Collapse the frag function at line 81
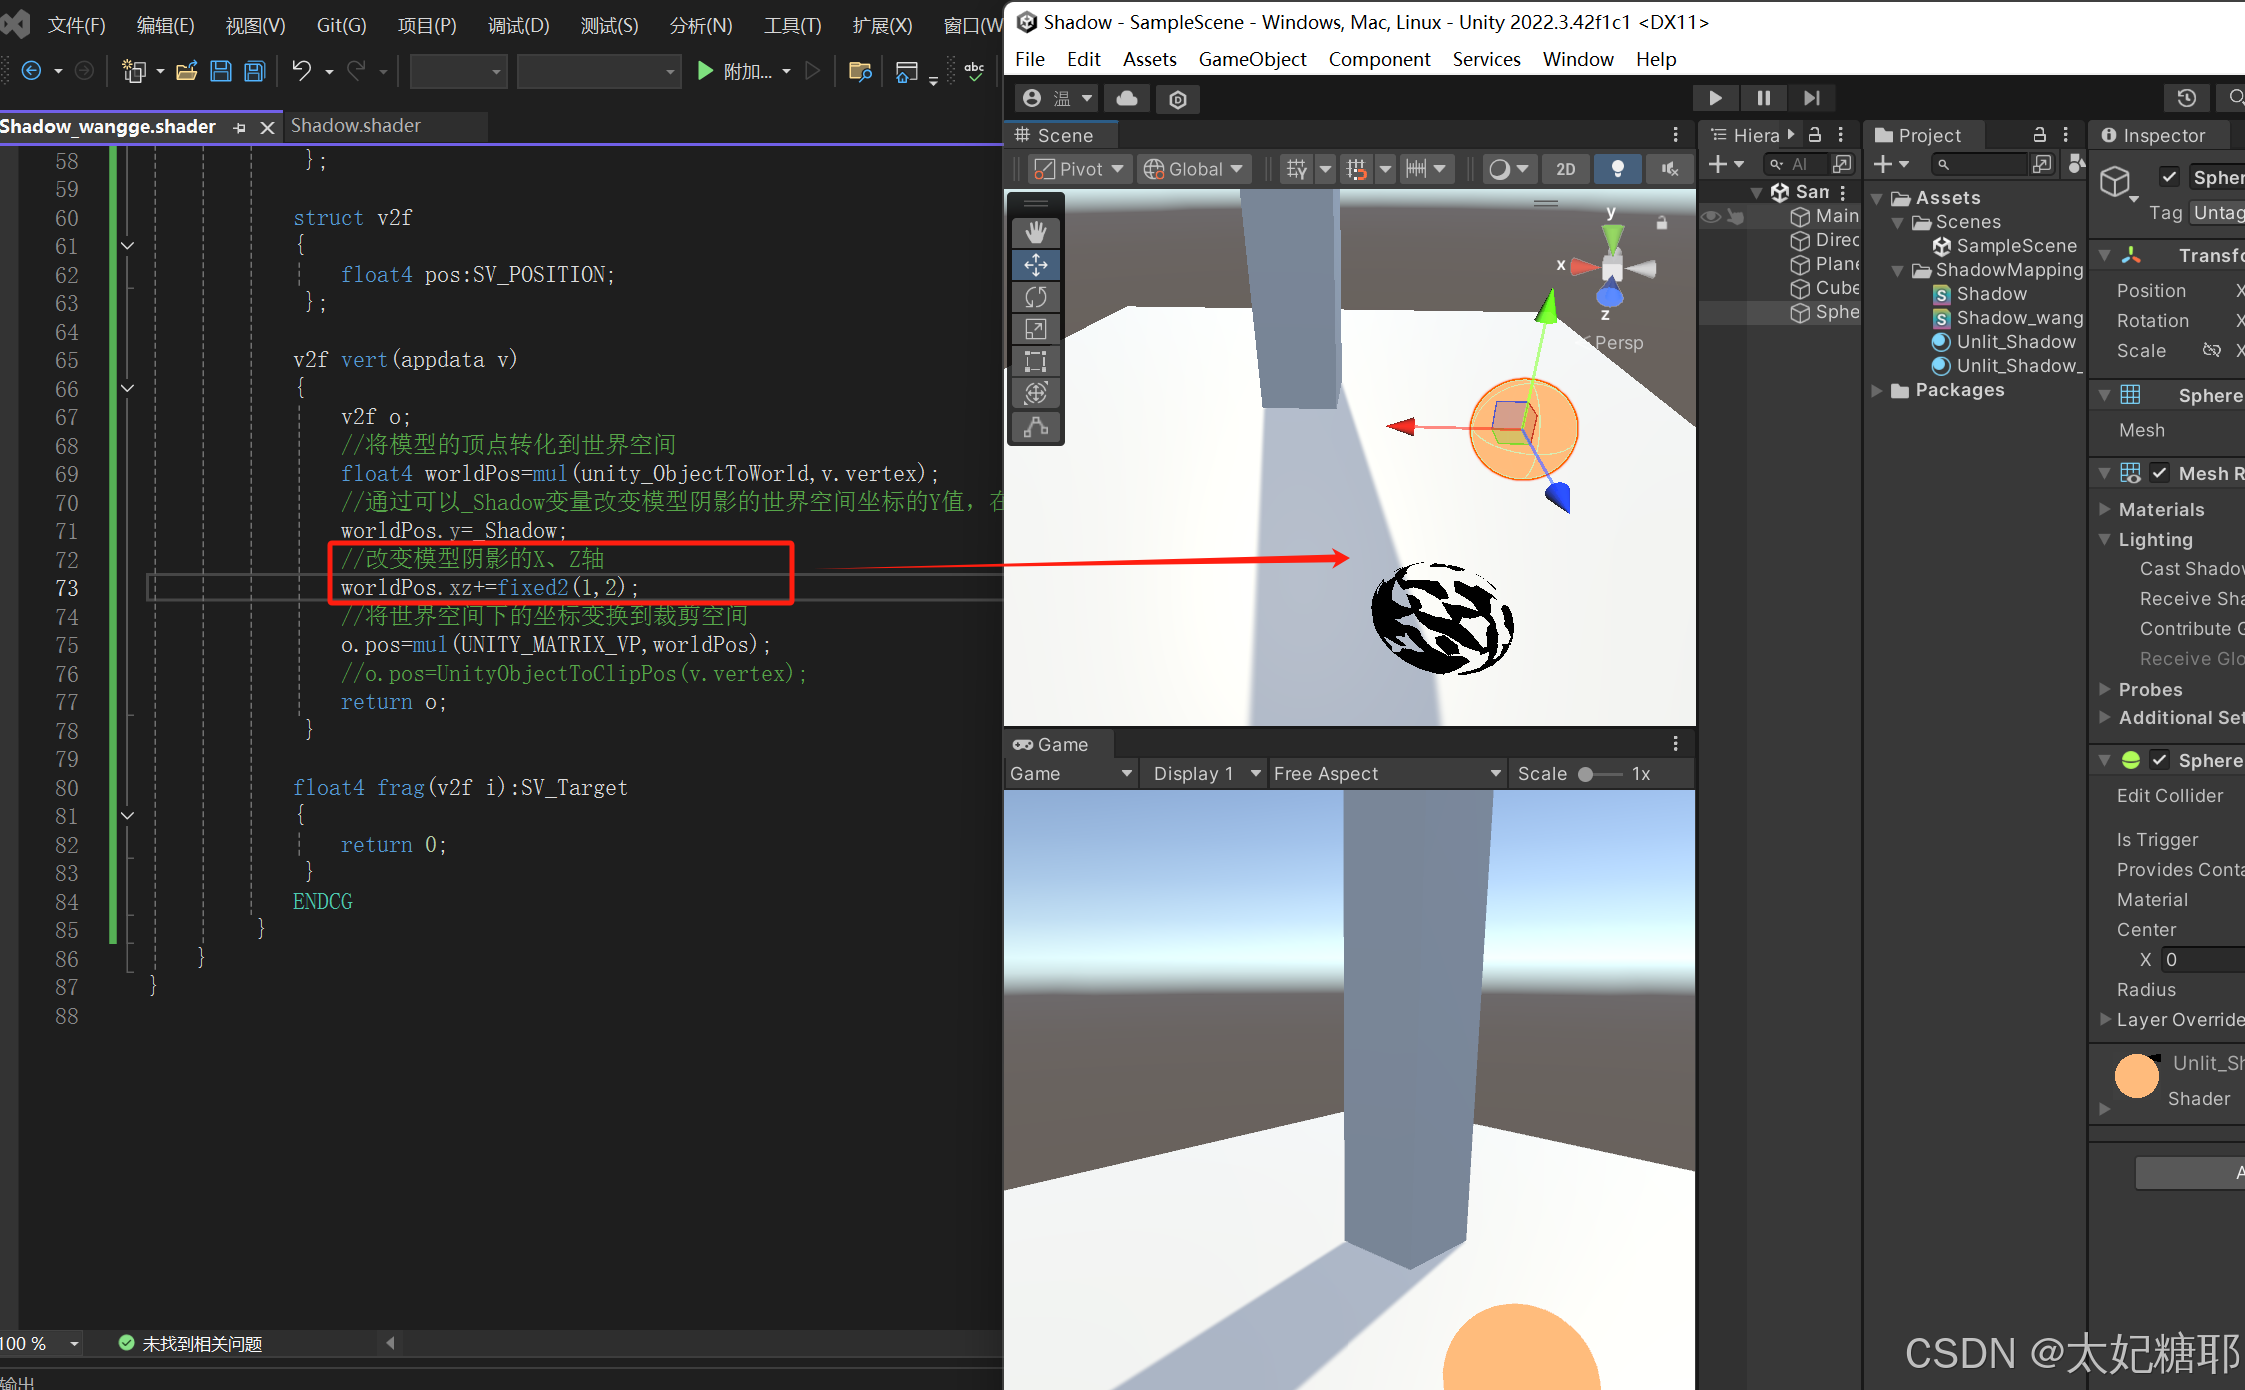 coord(127,816)
